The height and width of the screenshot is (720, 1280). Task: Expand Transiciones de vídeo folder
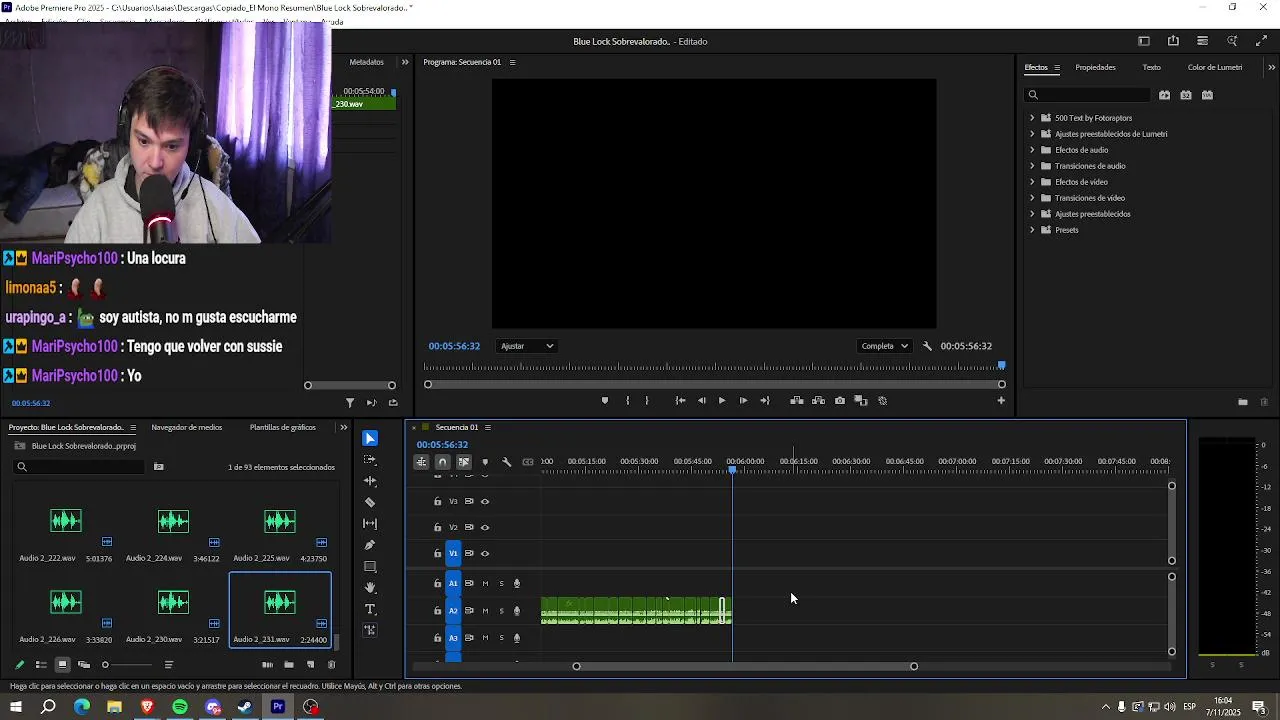(1032, 198)
